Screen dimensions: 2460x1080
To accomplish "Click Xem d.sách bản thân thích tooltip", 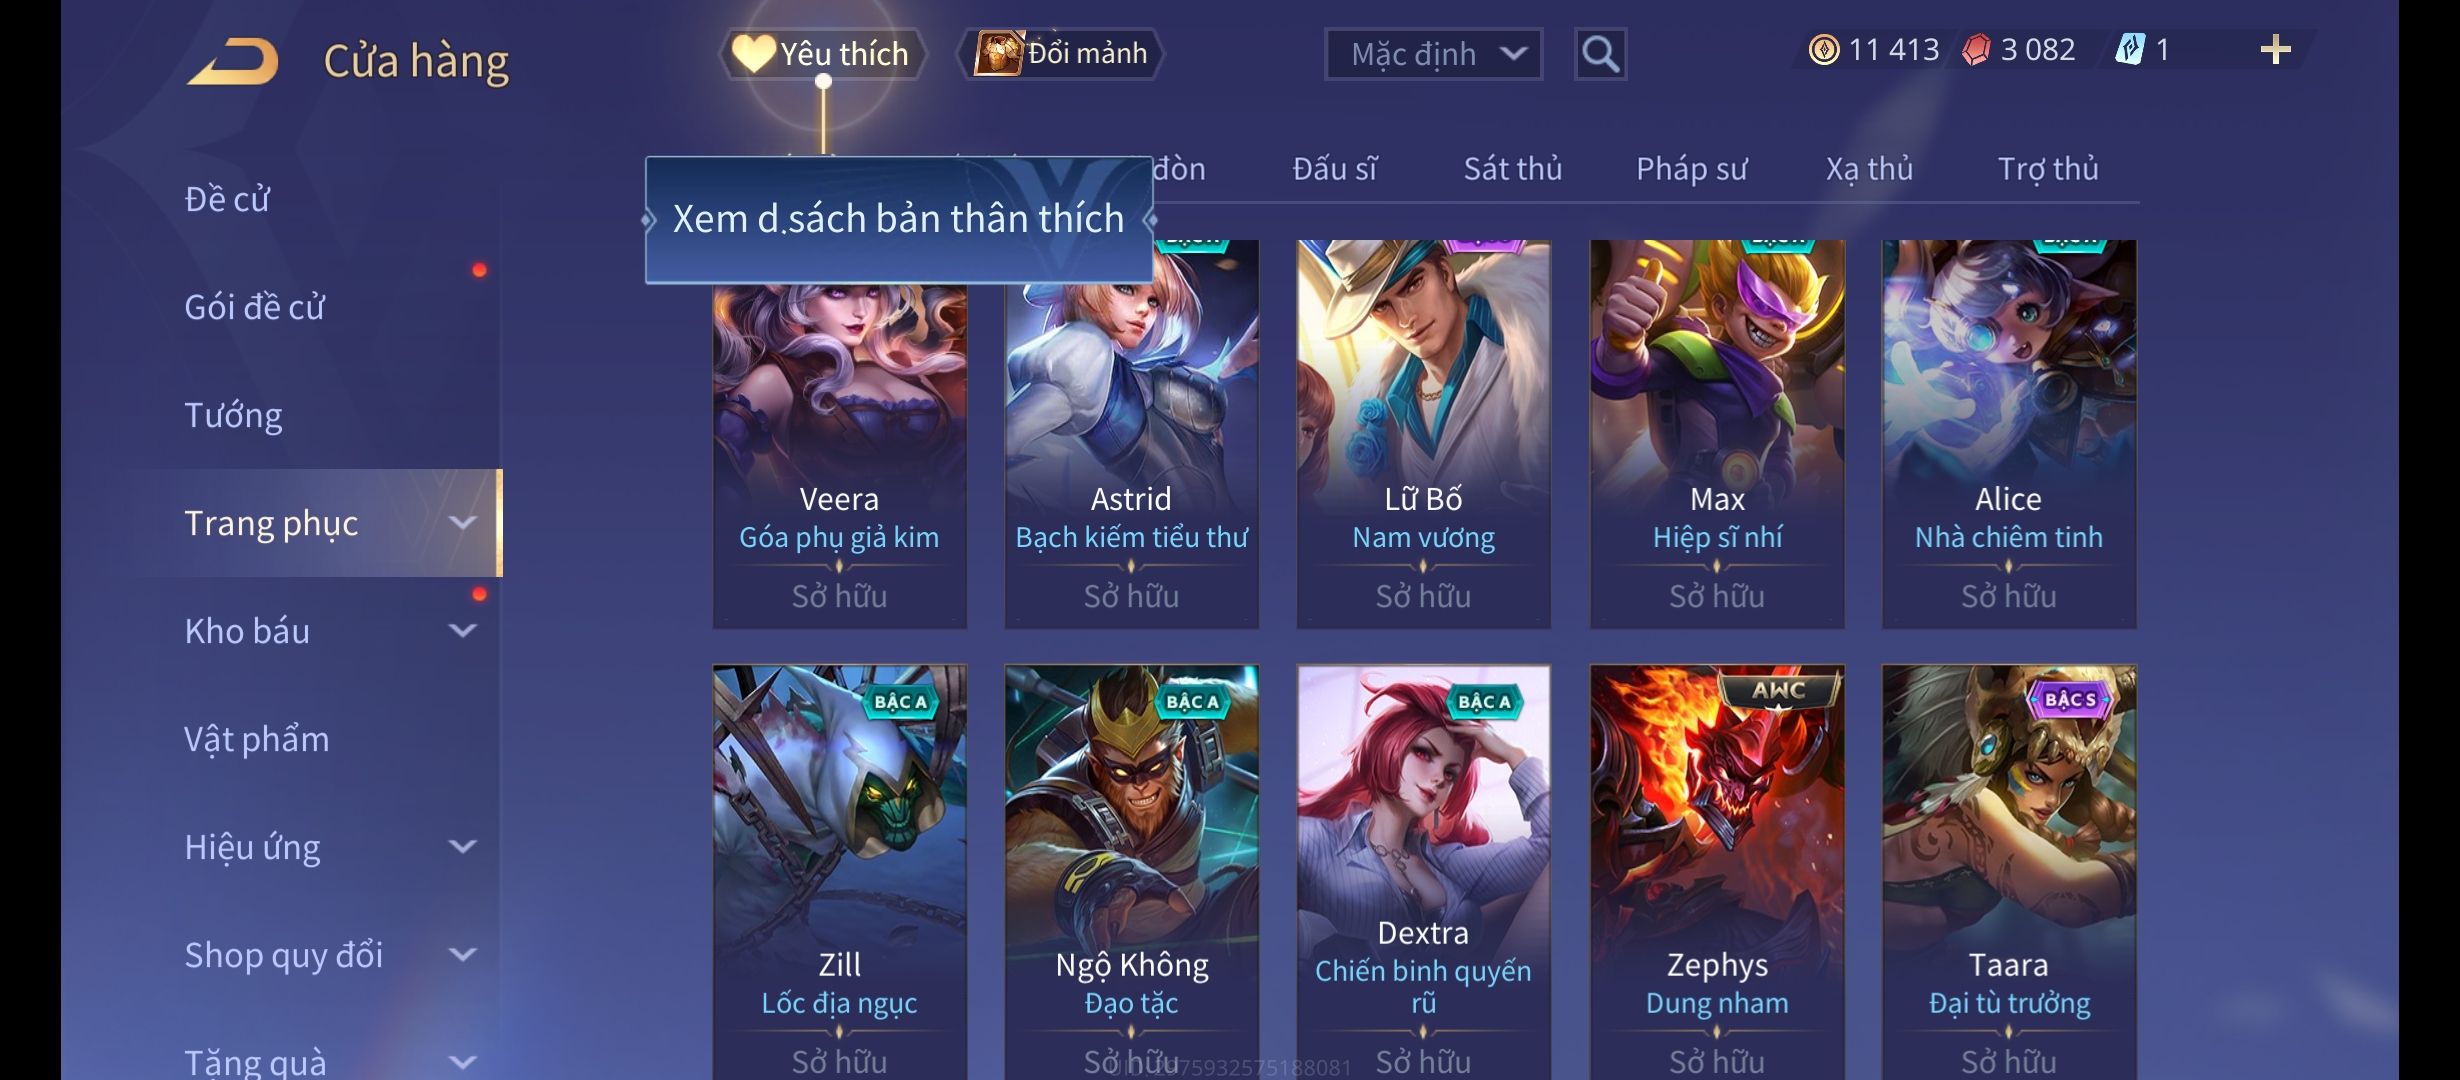I will 898,219.
